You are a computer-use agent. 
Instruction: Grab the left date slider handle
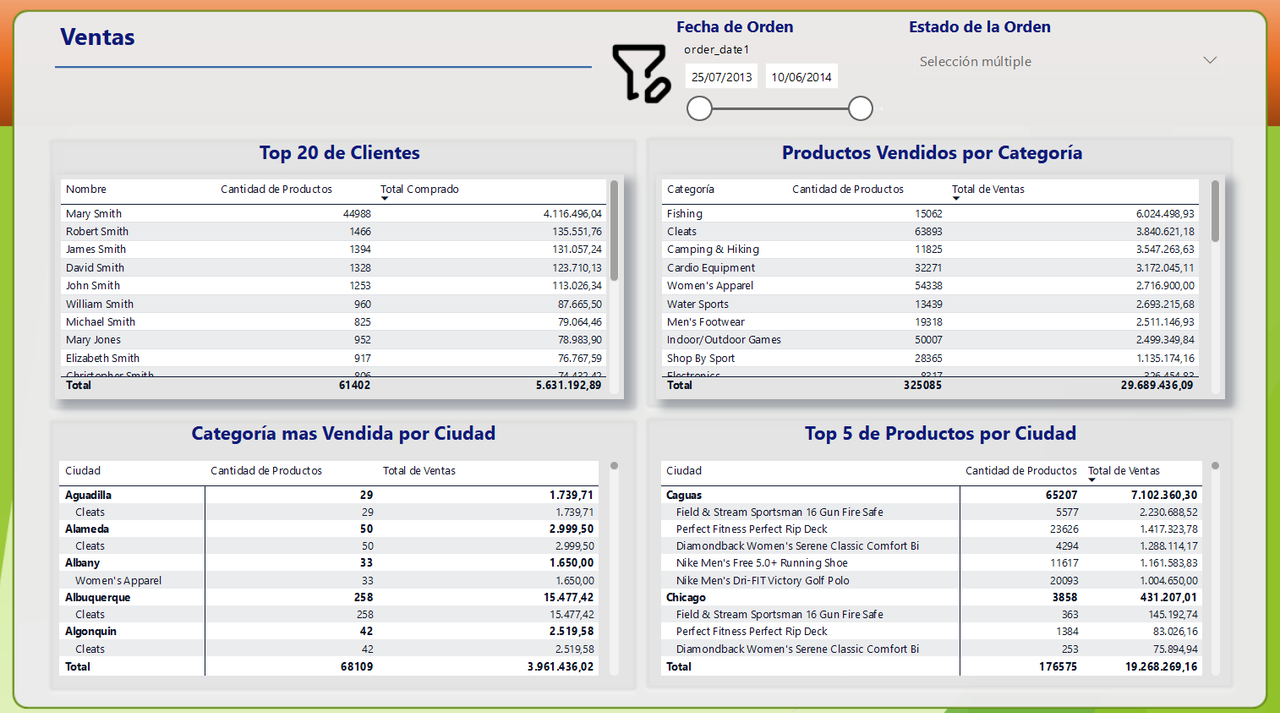[x=700, y=108]
